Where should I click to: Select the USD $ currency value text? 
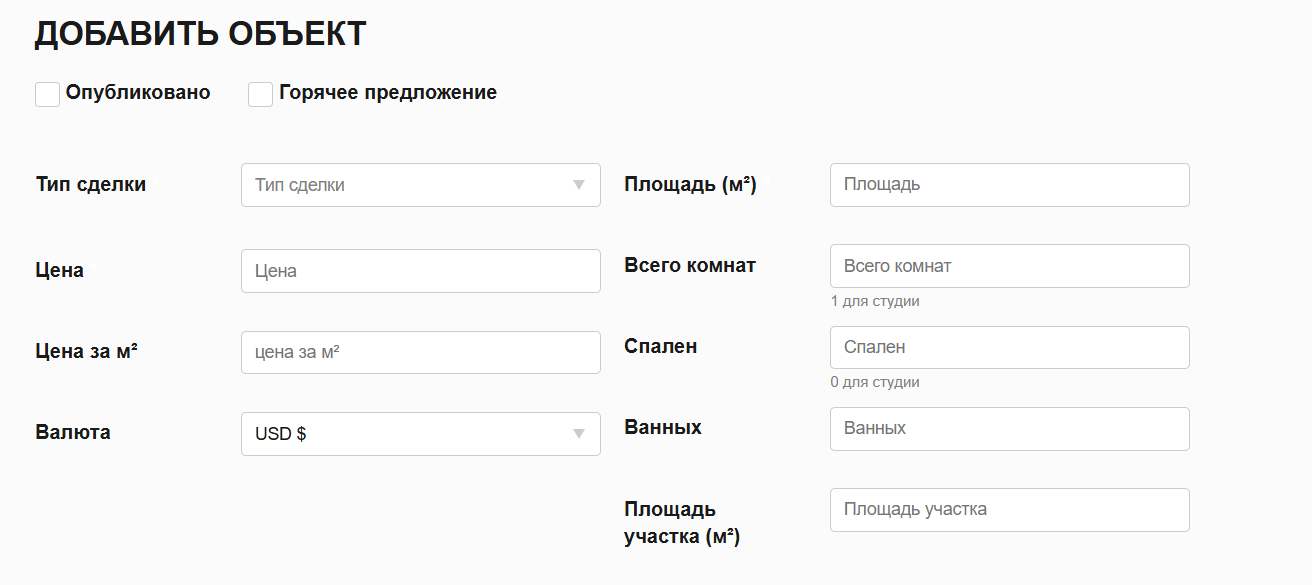point(280,434)
